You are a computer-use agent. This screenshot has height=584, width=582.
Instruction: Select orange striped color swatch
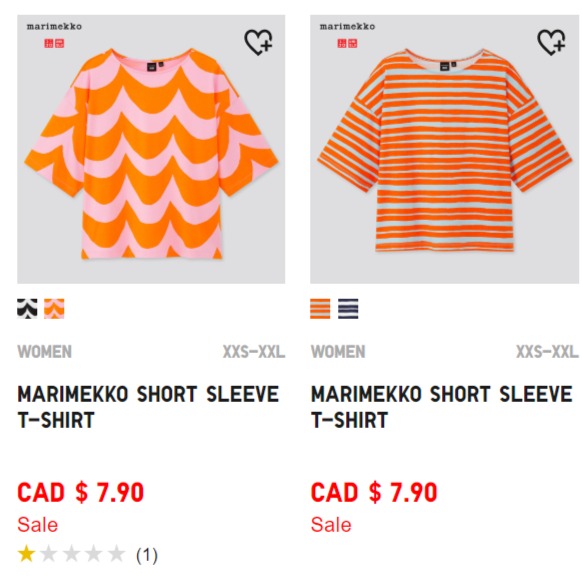tap(320, 309)
